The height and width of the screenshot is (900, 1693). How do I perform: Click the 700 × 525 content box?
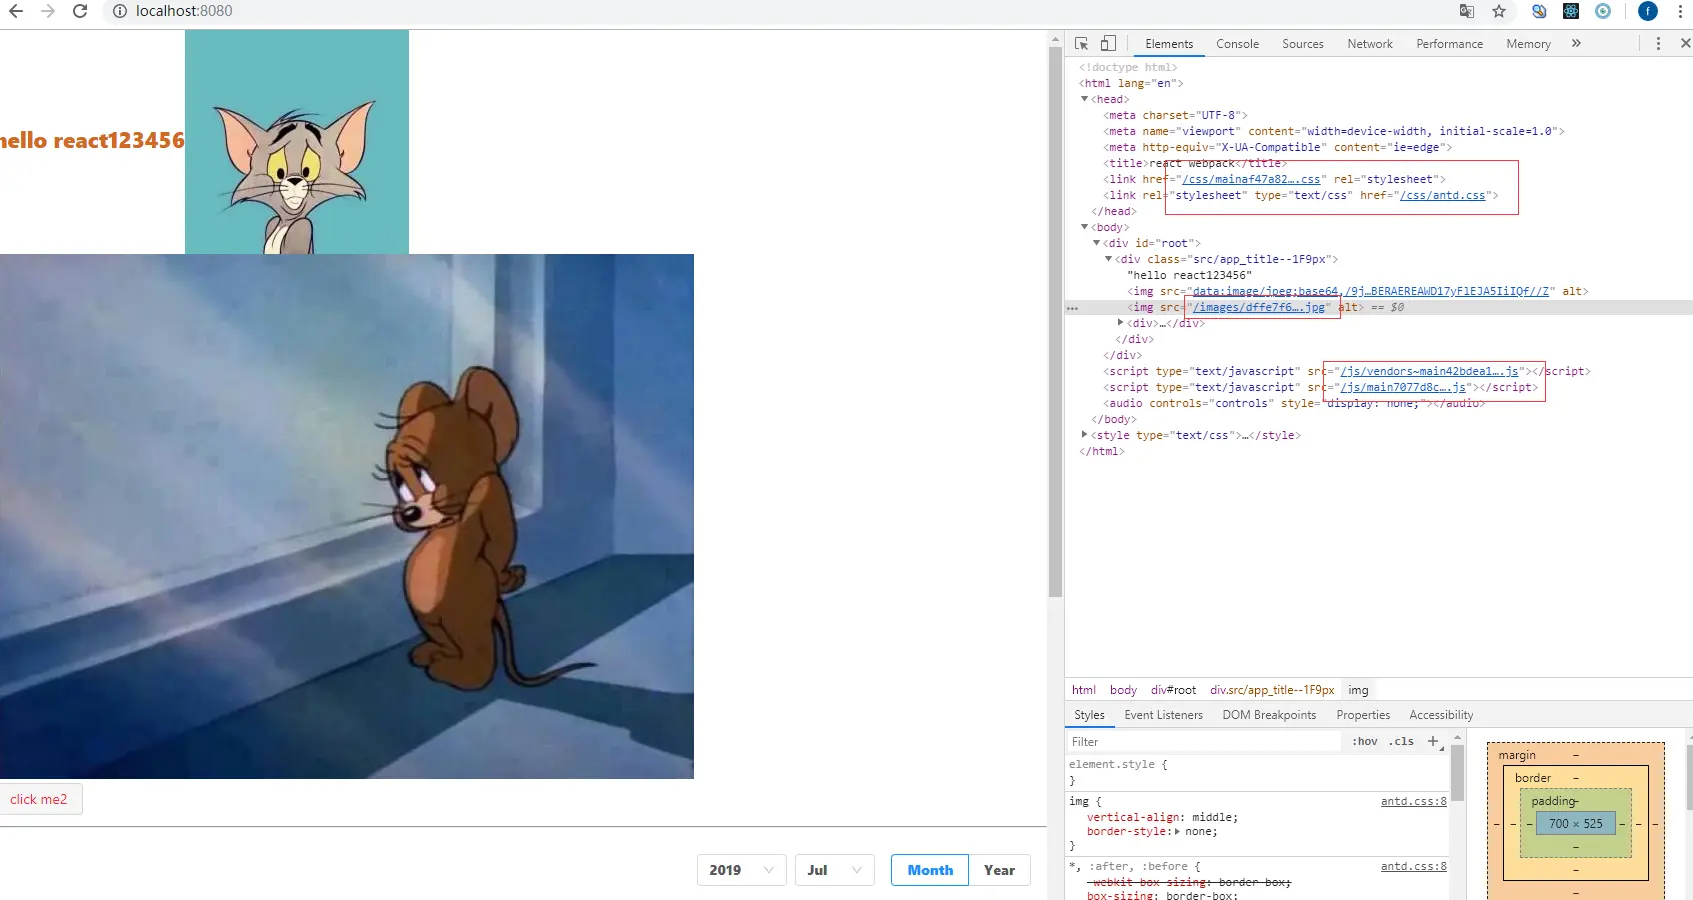(x=1575, y=824)
